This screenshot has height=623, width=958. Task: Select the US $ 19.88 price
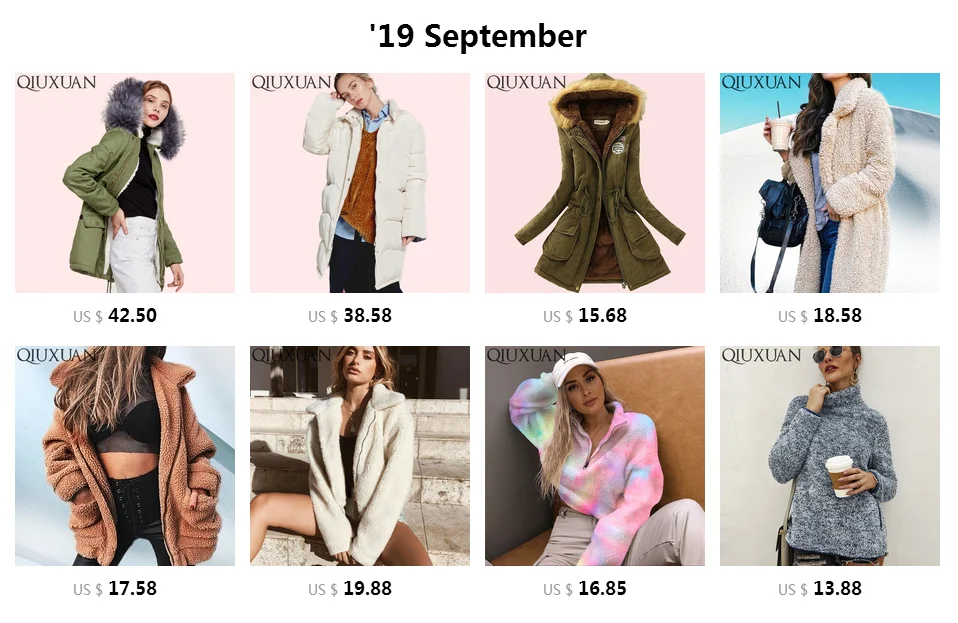point(350,589)
